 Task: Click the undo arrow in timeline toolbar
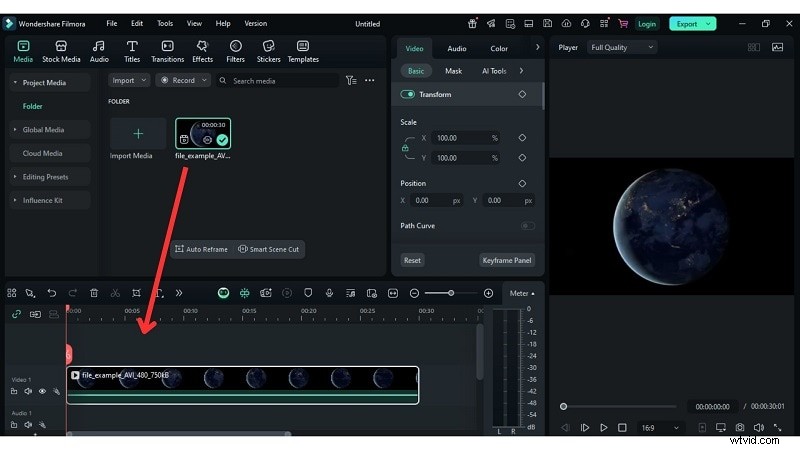point(52,293)
